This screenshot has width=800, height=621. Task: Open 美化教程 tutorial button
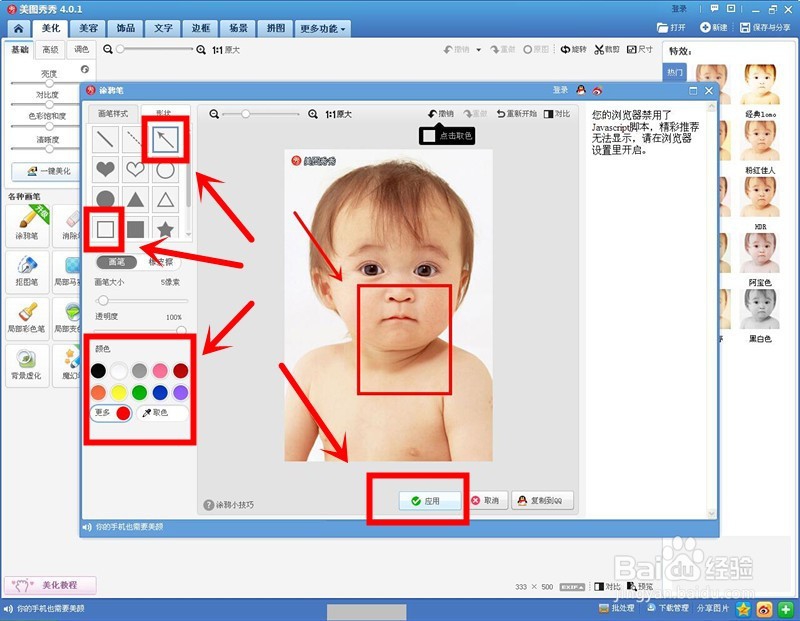coord(50,585)
